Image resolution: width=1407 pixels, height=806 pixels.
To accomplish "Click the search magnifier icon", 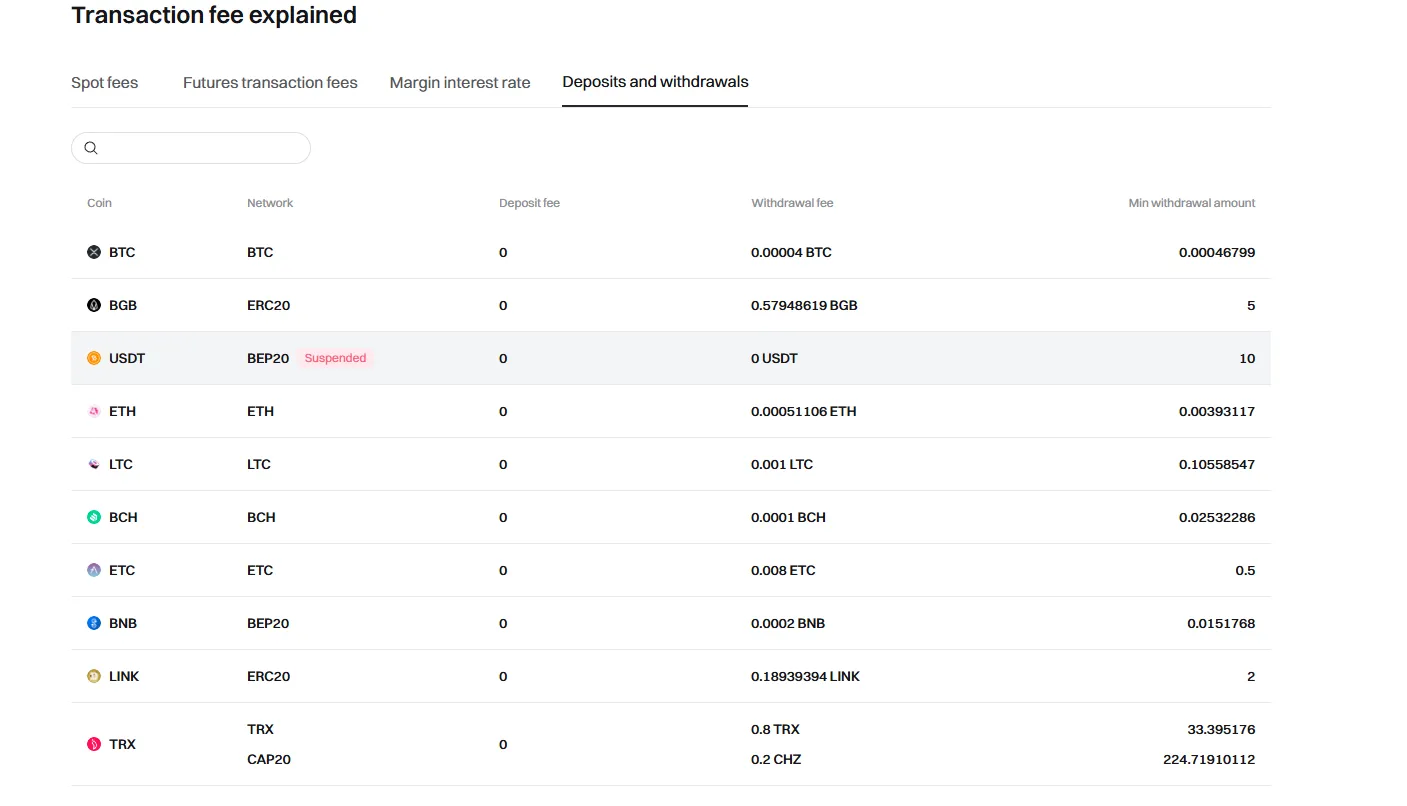I will click(91, 148).
